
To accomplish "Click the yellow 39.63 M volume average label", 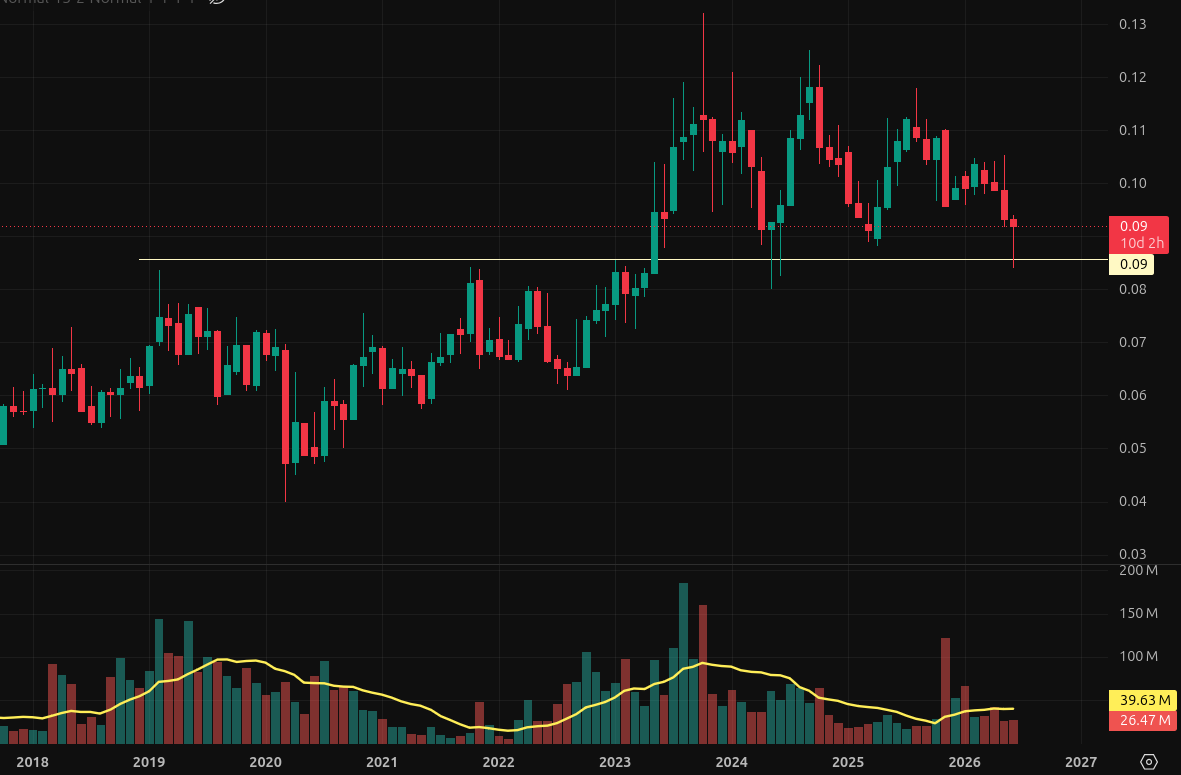I will click(x=1143, y=700).
